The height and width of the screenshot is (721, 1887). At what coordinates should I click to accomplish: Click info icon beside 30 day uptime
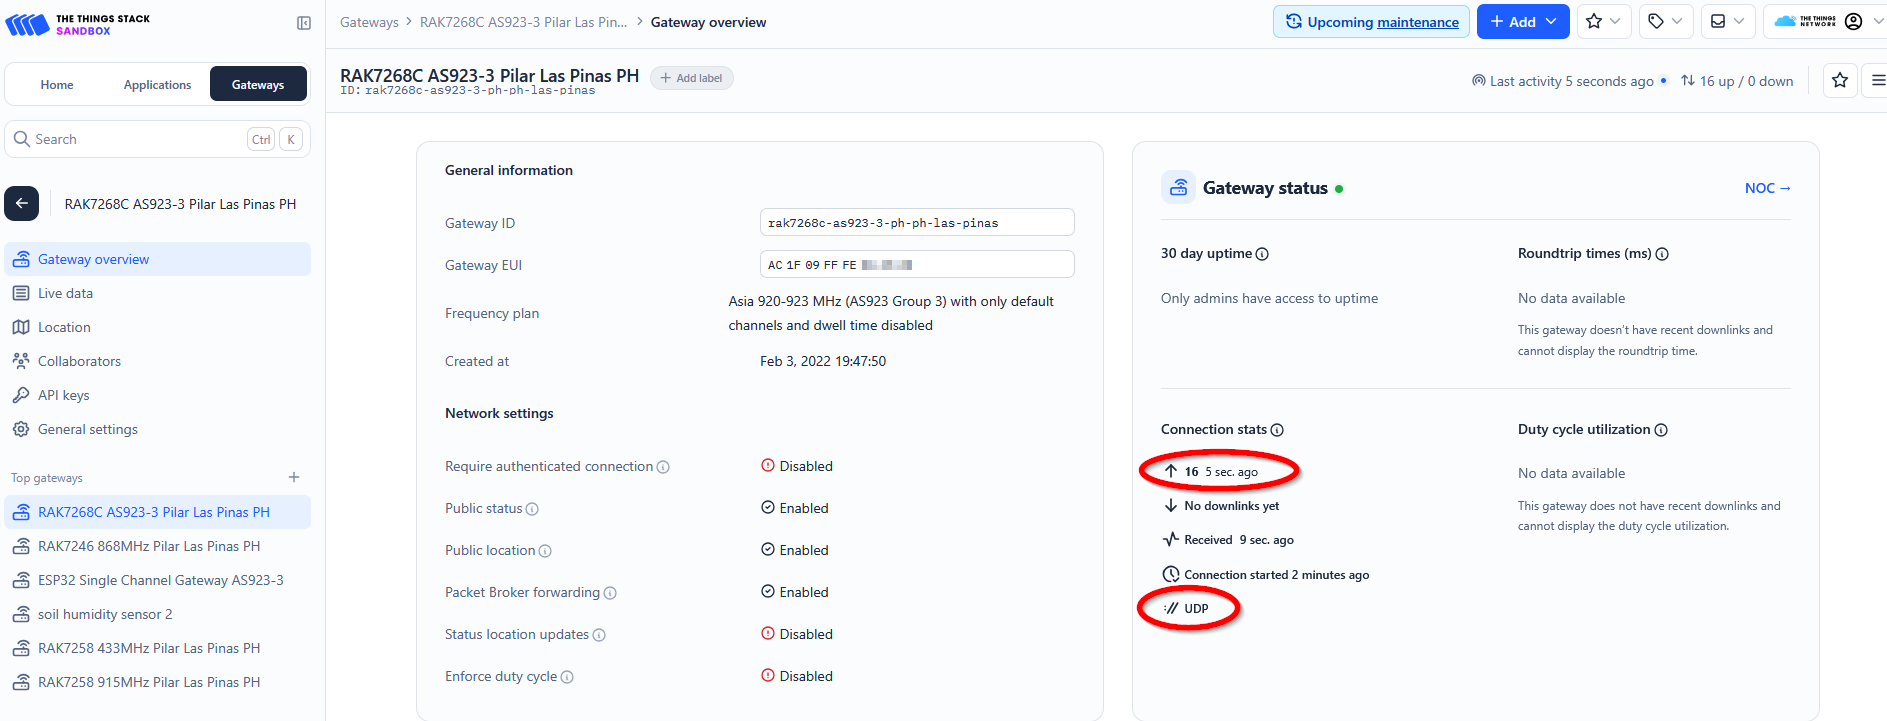1262,254
